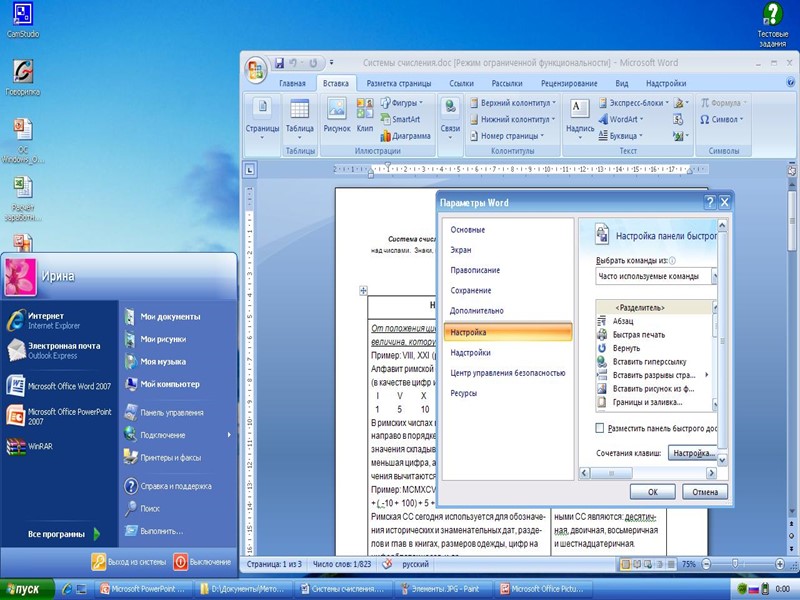Switch to Вид ribbon tab

[x=621, y=83]
